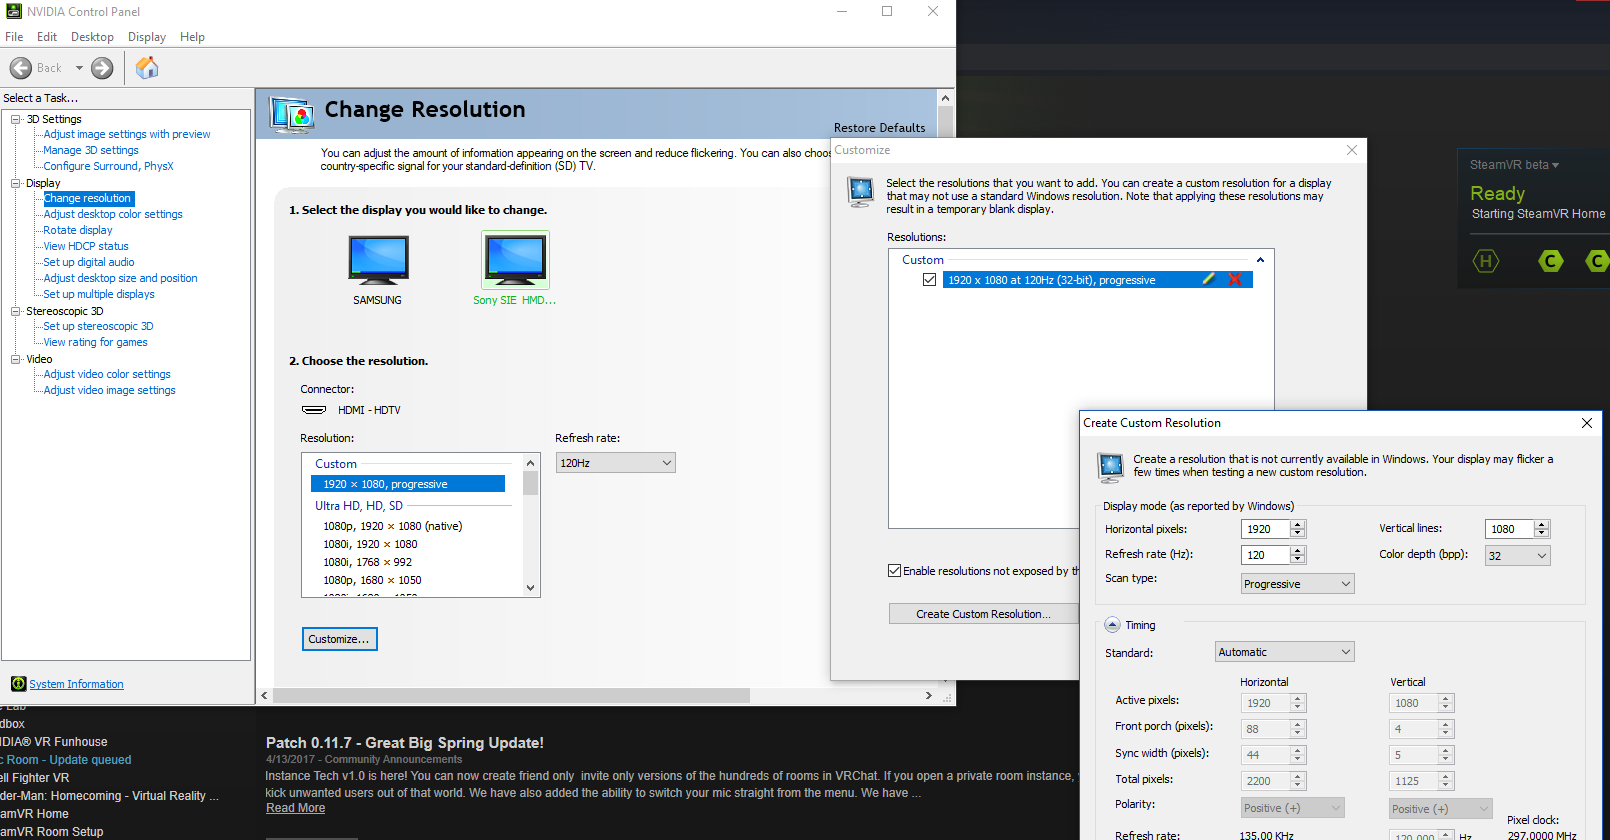Open the Home icon in NVIDIA toolbar
This screenshot has width=1610, height=840.
pyautogui.click(x=147, y=68)
